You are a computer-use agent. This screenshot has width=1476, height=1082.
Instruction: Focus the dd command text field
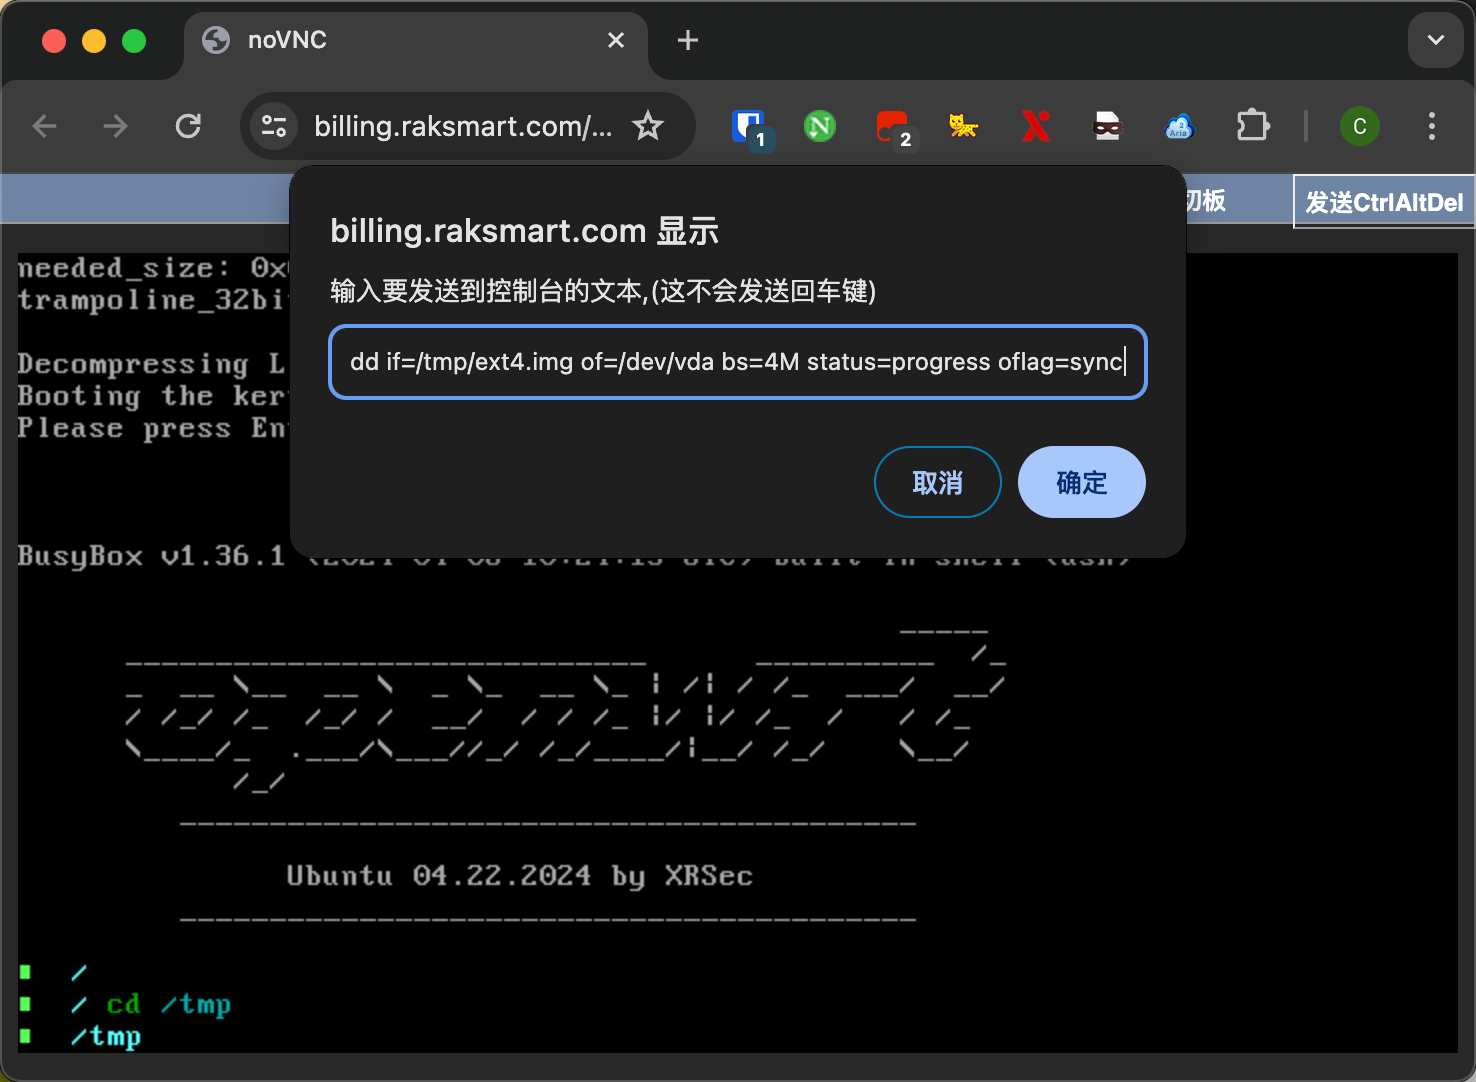point(738,362)
